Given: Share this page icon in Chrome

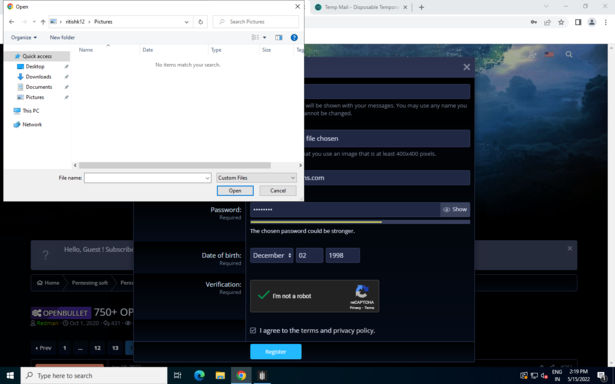Looking at the screenshot, I should point(548,22).
